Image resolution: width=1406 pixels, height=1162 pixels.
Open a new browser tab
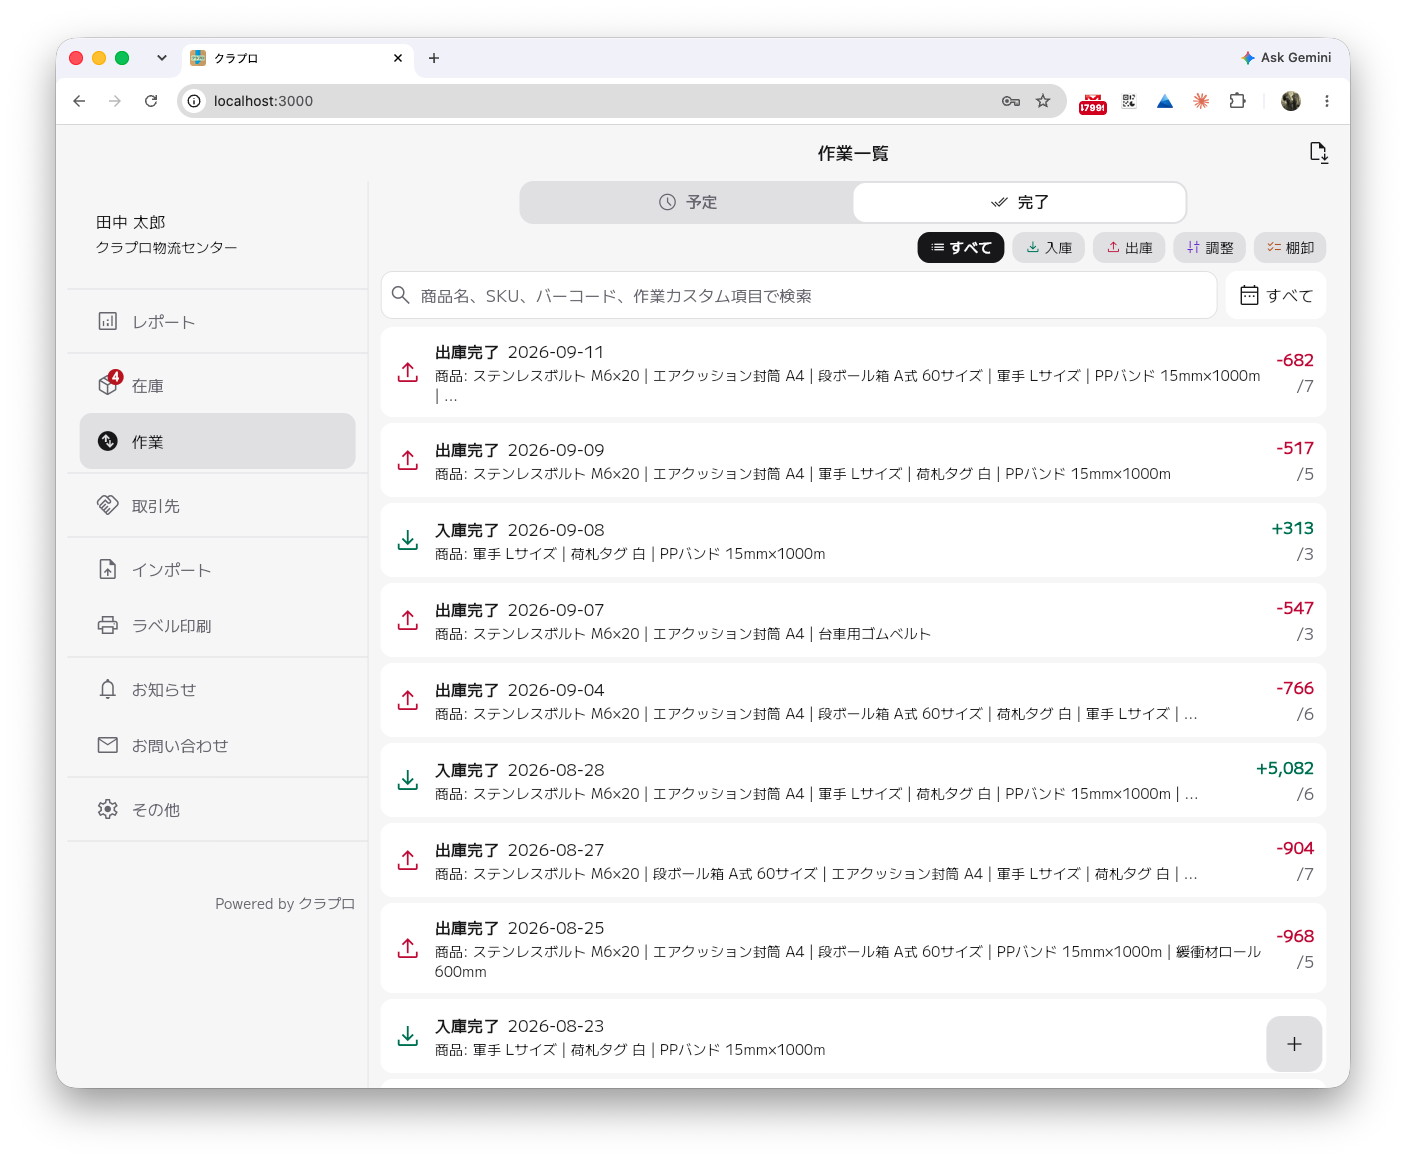pyautogui.click(x=434, y=58)
